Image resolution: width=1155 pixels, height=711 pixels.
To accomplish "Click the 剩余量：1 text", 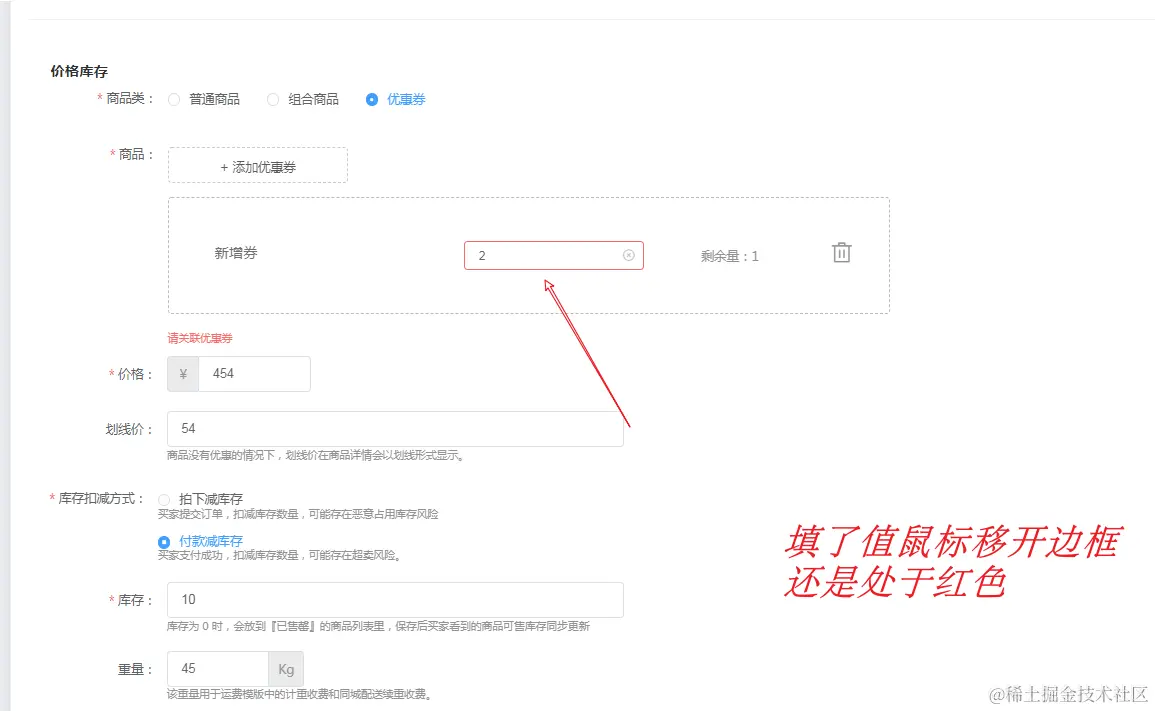I will [729, 256].
